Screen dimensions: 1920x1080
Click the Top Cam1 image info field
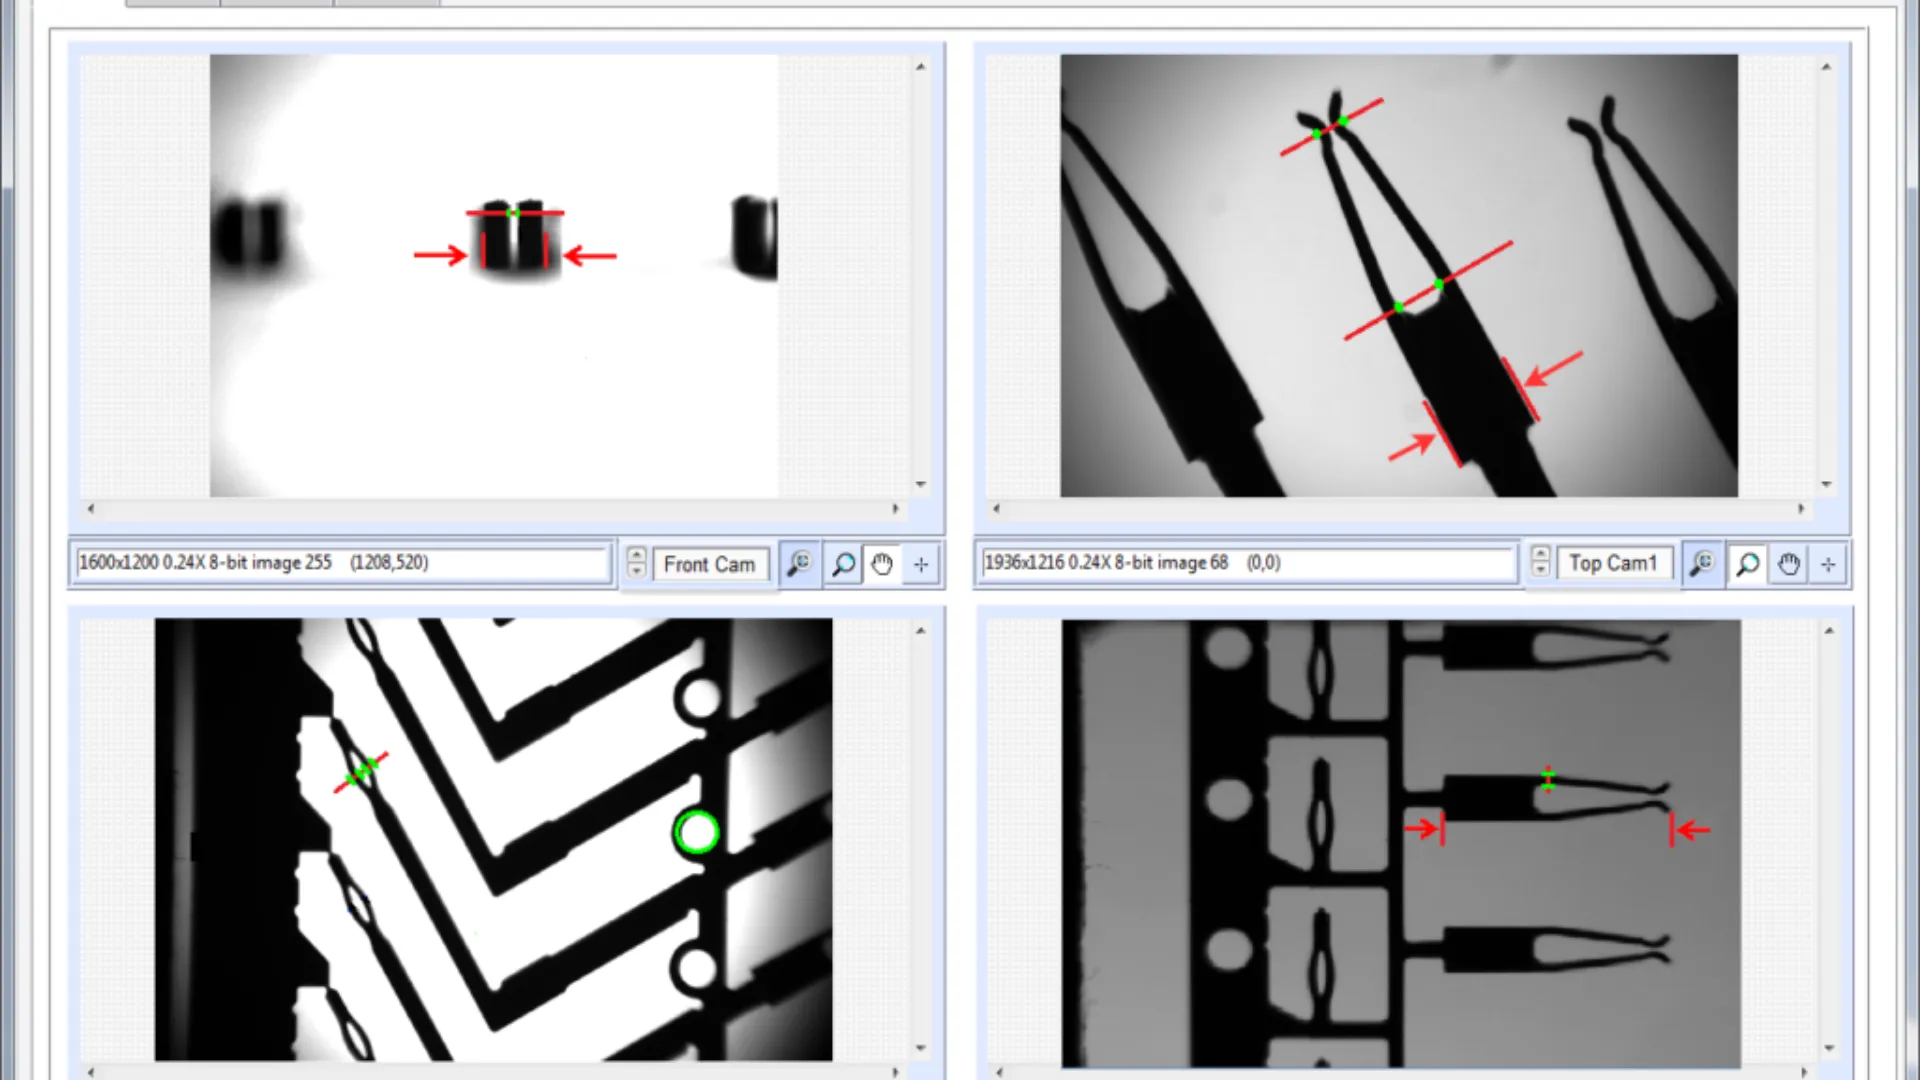tap(1247, 563)
